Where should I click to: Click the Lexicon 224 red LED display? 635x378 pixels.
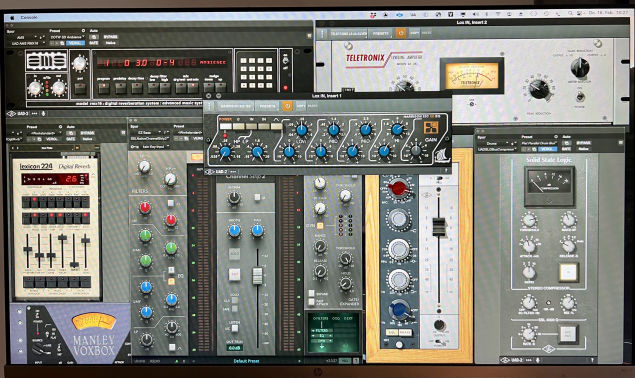(x=55, y=179)
